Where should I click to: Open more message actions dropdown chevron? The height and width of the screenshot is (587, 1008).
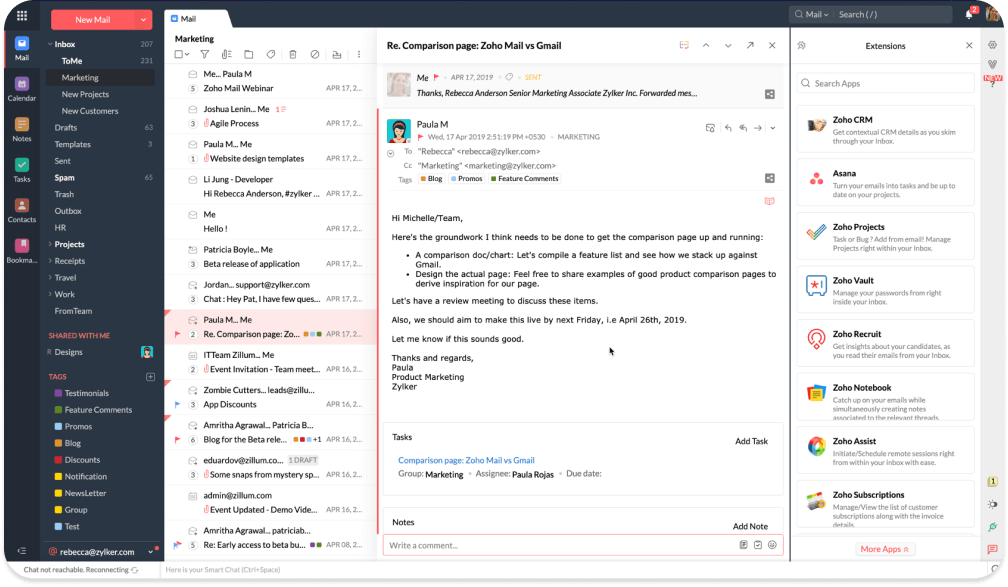click(x=773, y=128)
